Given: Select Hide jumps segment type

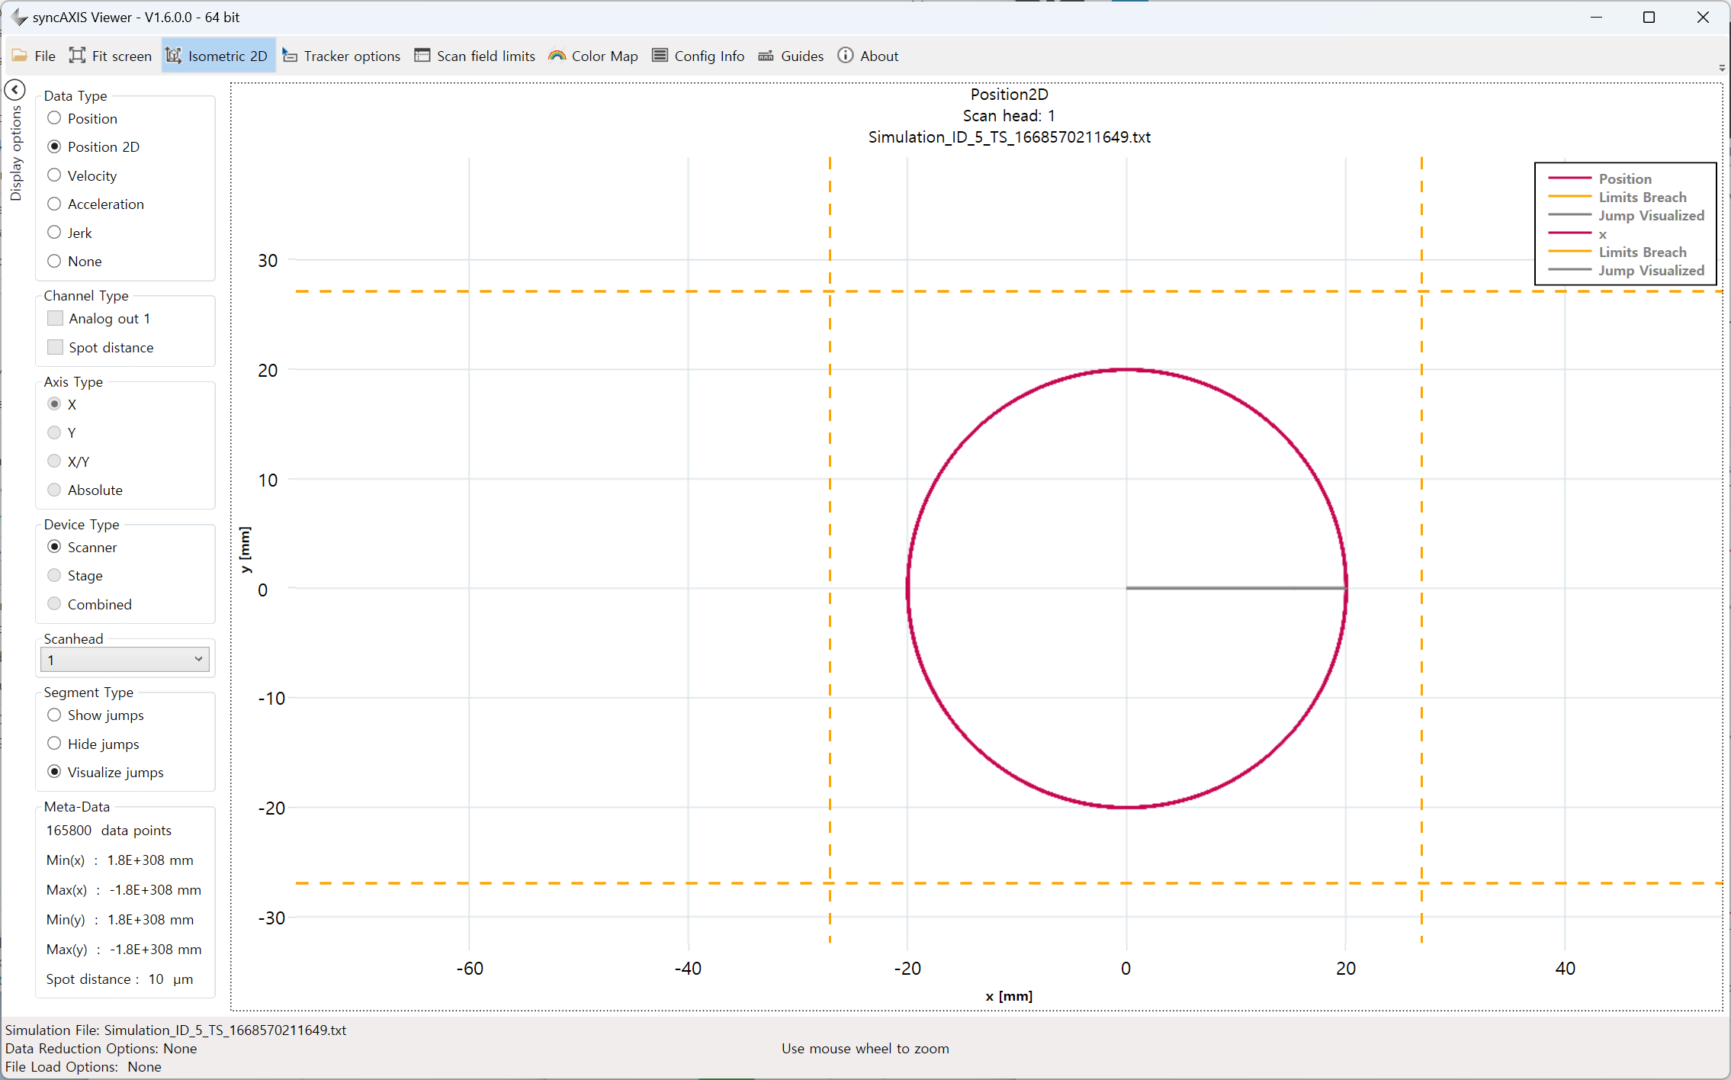Looking at the screenshot, I should 54,744.
